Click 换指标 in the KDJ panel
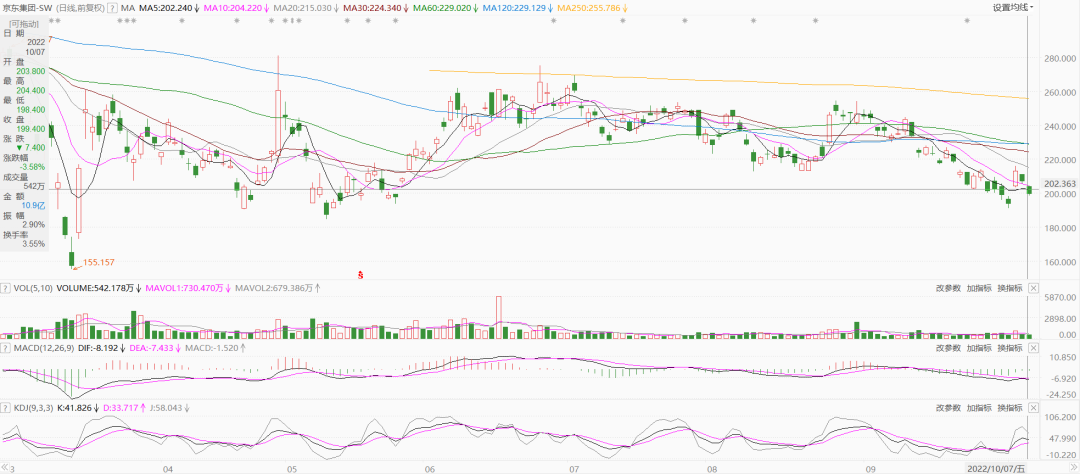Image resolution: width=1080 pixels, height=474 pixels. point(1009,408)
